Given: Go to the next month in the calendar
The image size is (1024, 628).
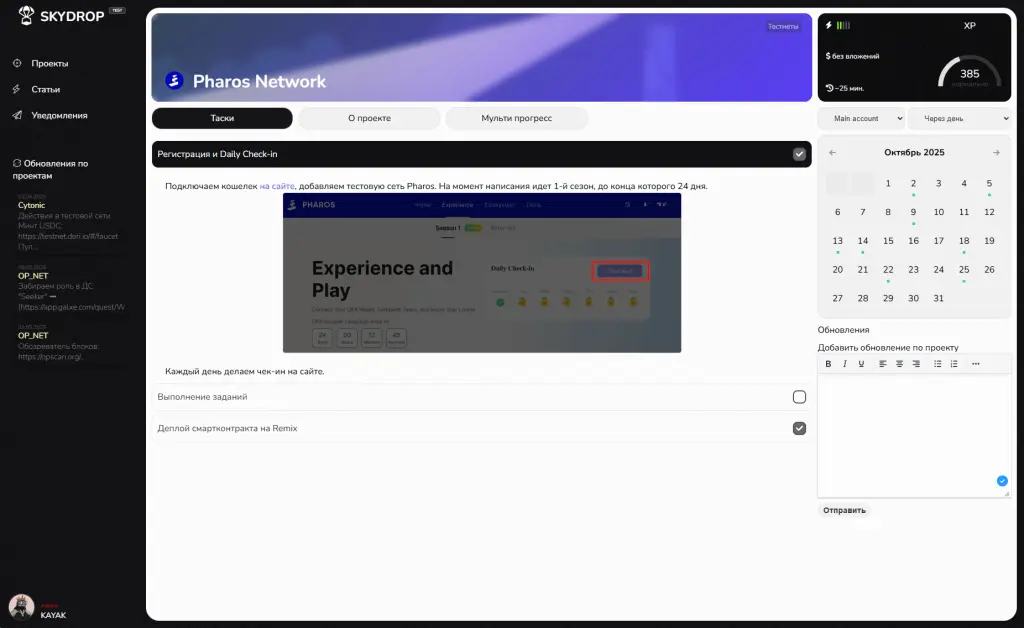Looking at the screenshot, I should (x=996, y=153).
